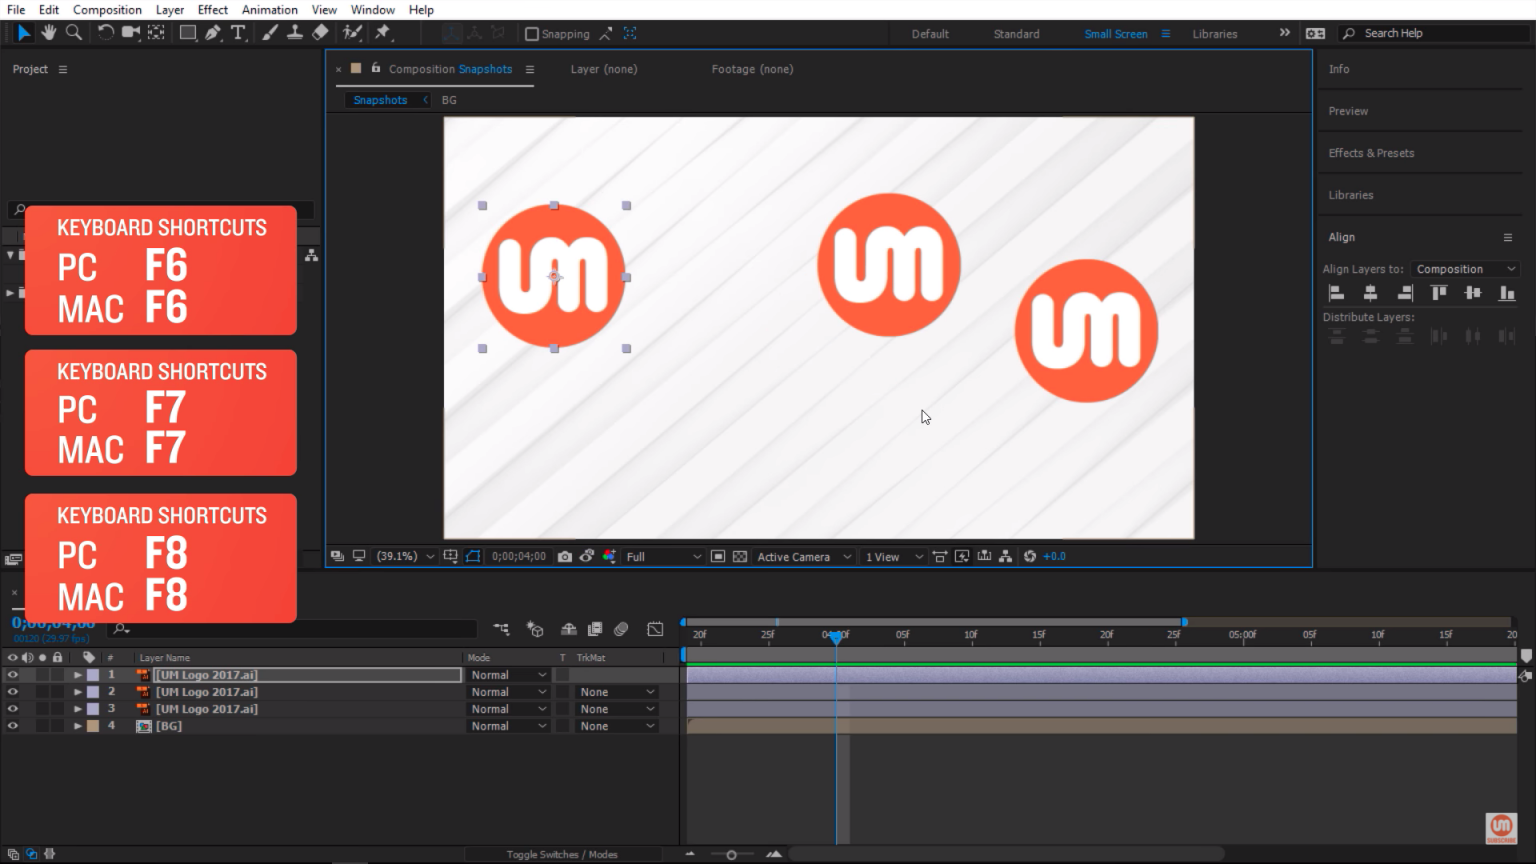Click the Rotation tool icon
This screenshot has width=1536, height=864.
105,33
